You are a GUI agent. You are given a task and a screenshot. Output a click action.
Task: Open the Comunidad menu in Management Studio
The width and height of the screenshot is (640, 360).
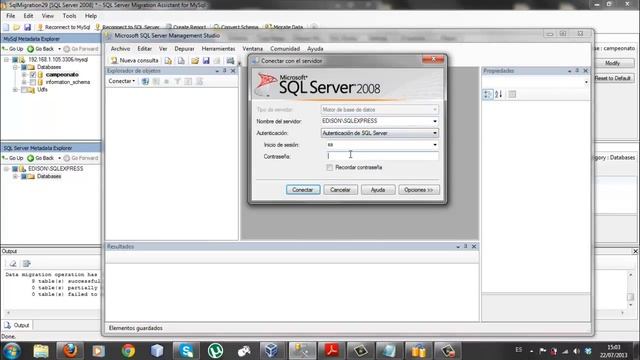285,49
